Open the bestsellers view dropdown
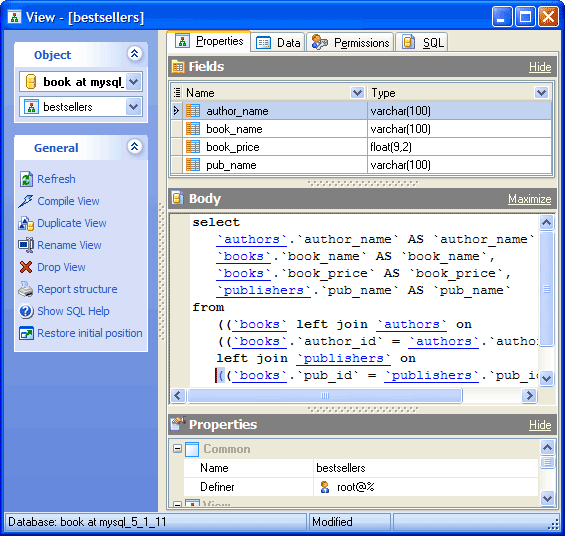The width and height of the screenshot is (565, 536). (133, 107)
